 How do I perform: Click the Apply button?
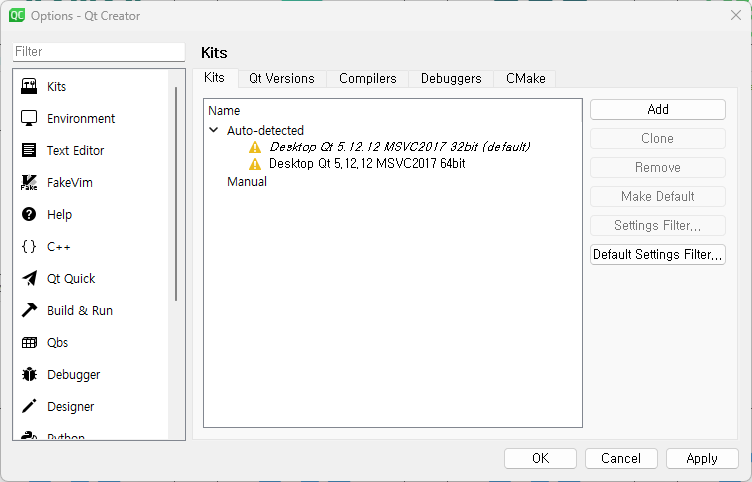[x=702, y=458]
